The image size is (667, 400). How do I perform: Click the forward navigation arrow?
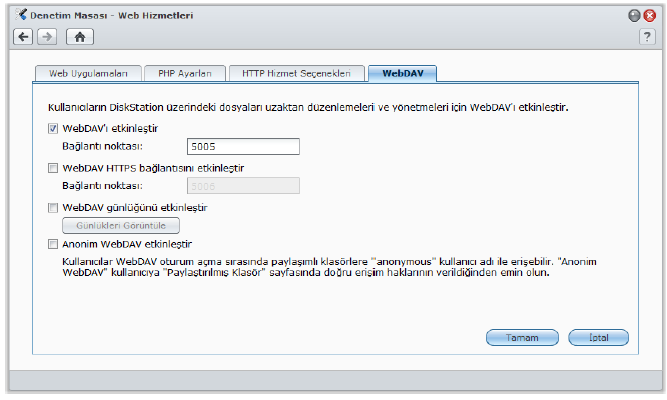point(46,36)
